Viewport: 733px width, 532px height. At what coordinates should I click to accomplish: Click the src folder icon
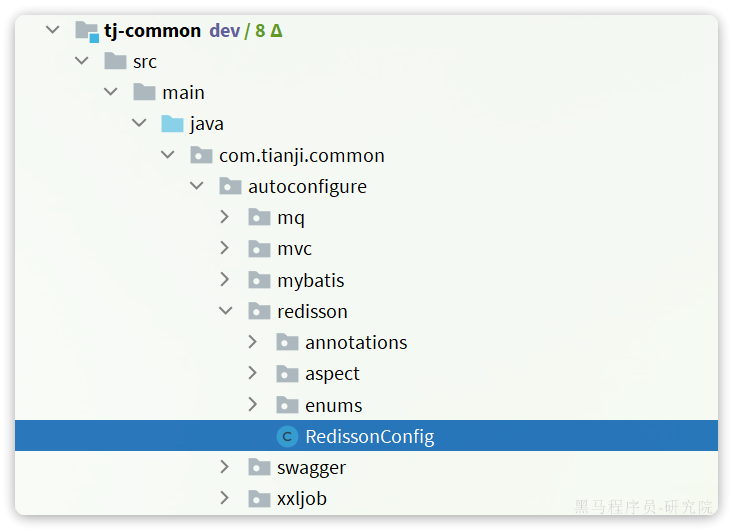[x=115, y=61]
